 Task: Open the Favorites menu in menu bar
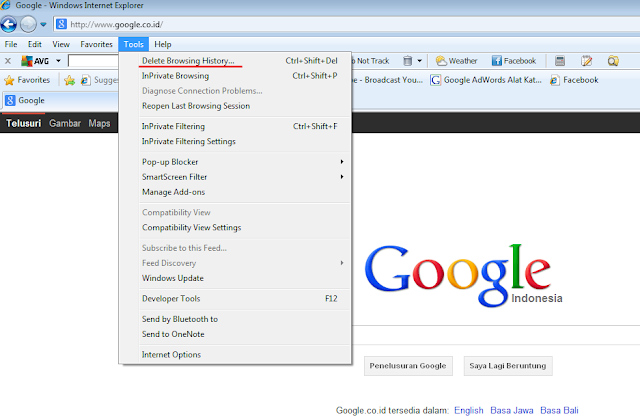(x=96, y=44)
